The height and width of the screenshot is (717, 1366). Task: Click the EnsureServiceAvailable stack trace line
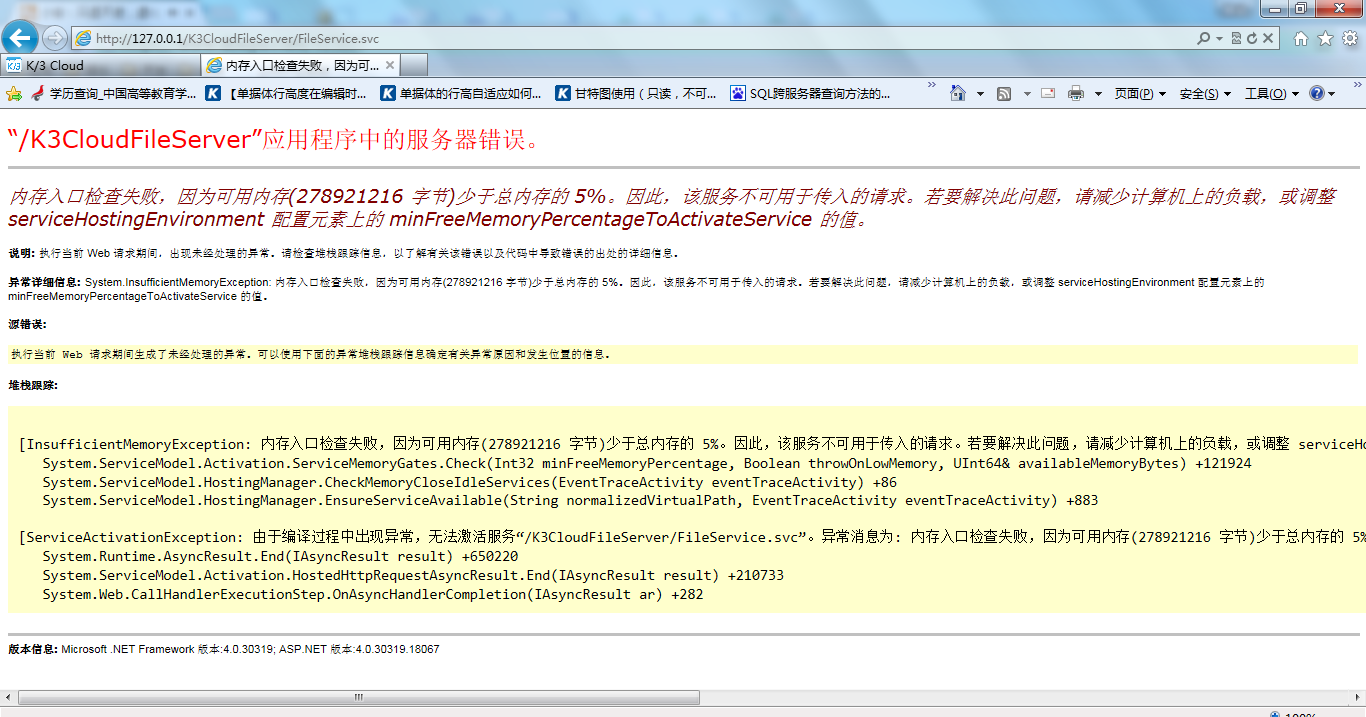(x=570, y=500)
